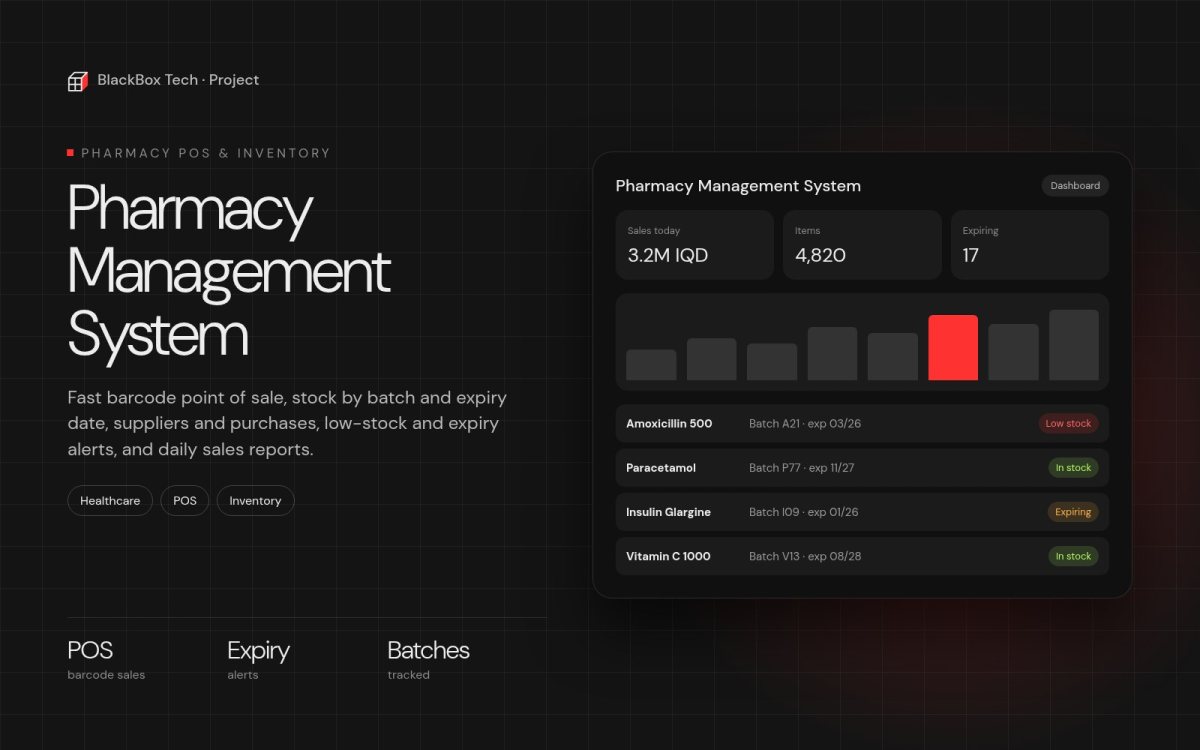Image resolution: width=1200 pixels, height=750 pixels.
Task: Select the Healthcare tag pill
Action: click(110, 501)
